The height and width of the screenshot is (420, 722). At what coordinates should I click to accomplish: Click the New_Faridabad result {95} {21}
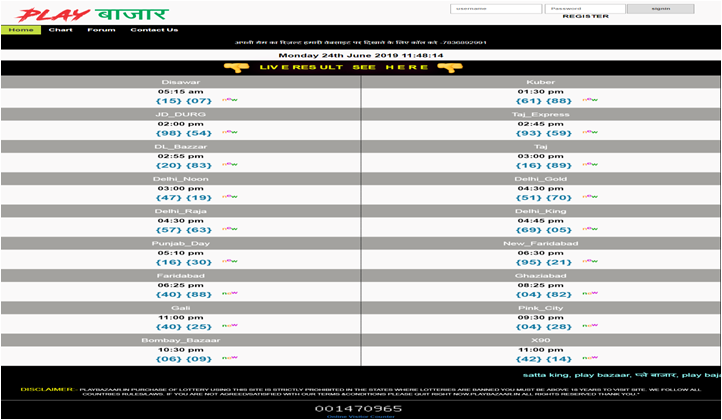click(x=544, y=262)
